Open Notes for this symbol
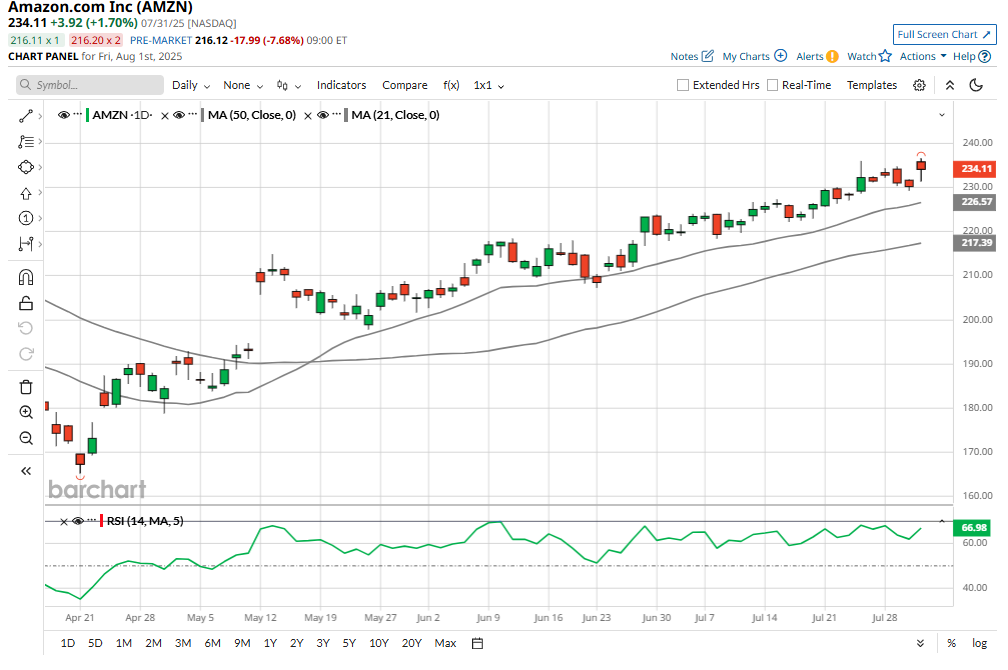The width and height of the screenshot is (1008, 670). [x=692, y=56]
